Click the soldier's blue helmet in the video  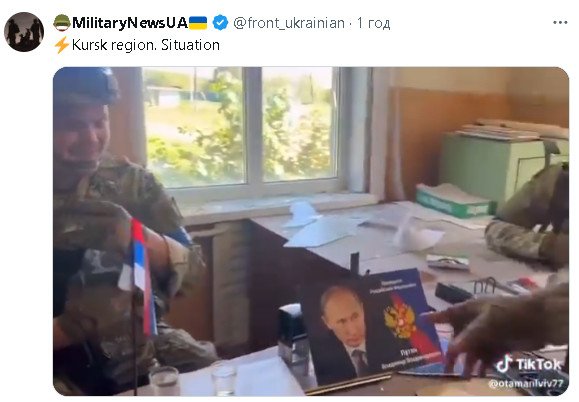click(x=87, y=86)
